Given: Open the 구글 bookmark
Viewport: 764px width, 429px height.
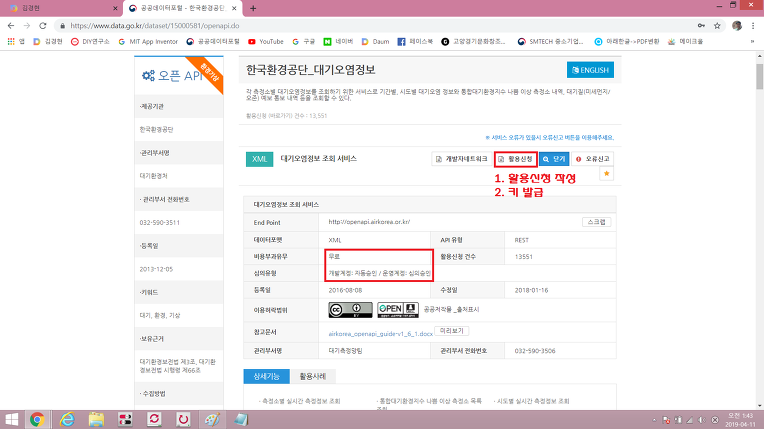Looking at the screenshot, I should click(304, 42).
